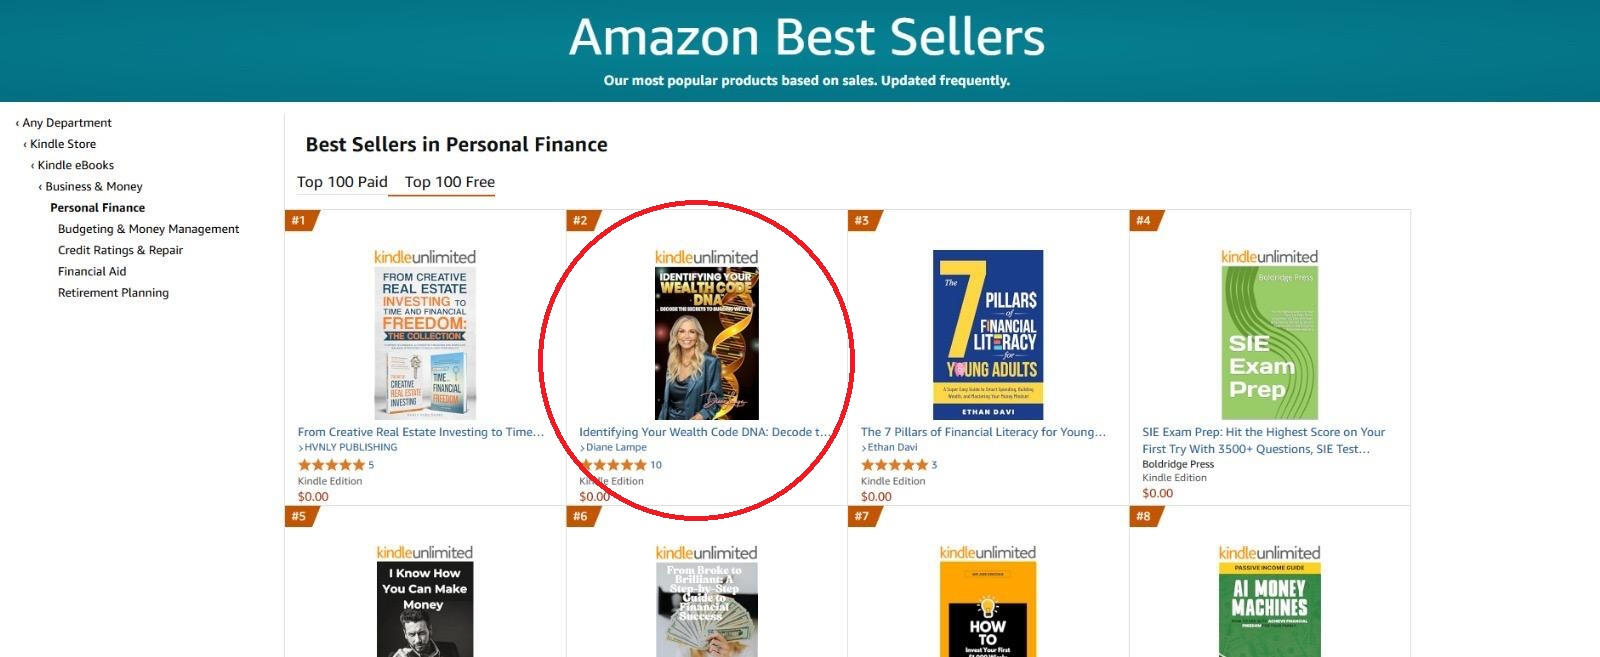
Task: Open the Personal Finance category
Action: [97, 207]
